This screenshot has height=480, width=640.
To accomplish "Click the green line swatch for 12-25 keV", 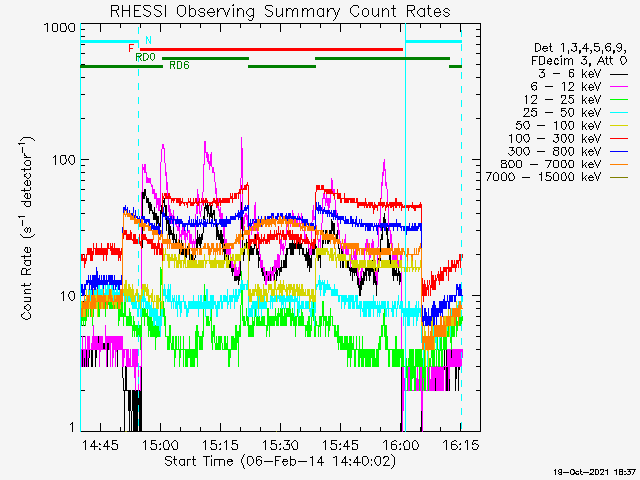I will 619,100.
